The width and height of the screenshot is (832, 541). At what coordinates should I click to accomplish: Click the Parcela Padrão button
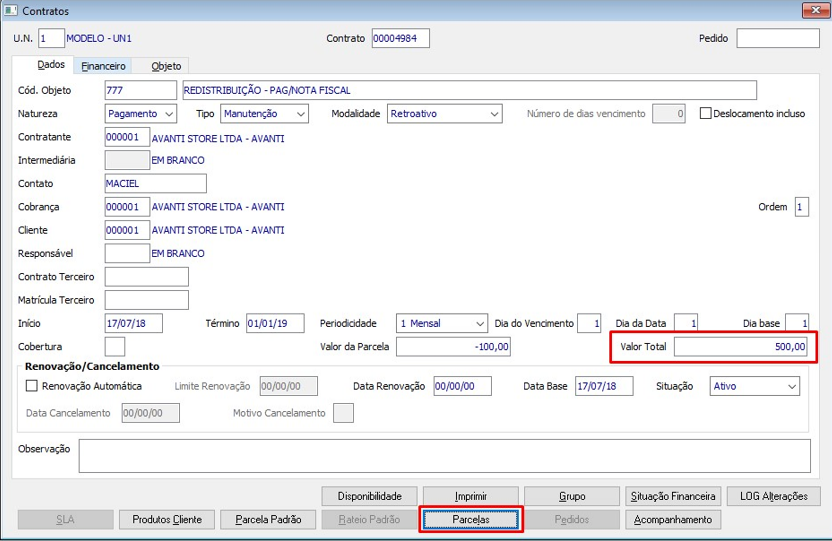(268, 520)
